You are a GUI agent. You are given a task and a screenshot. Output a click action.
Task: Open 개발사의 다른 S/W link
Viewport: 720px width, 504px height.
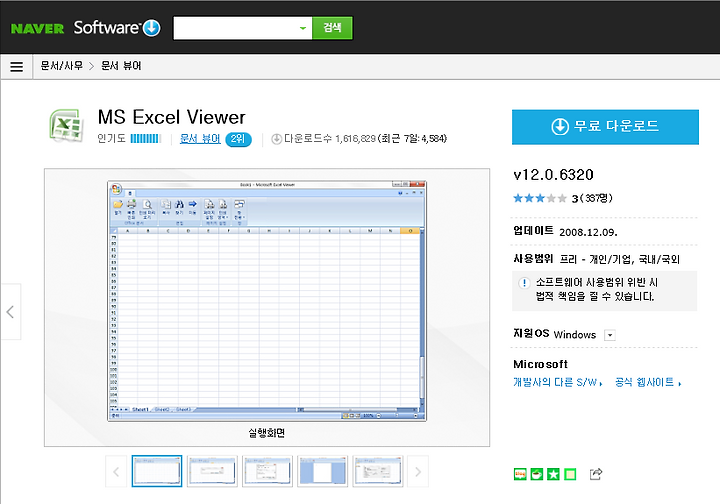click(x=557, y=382)
